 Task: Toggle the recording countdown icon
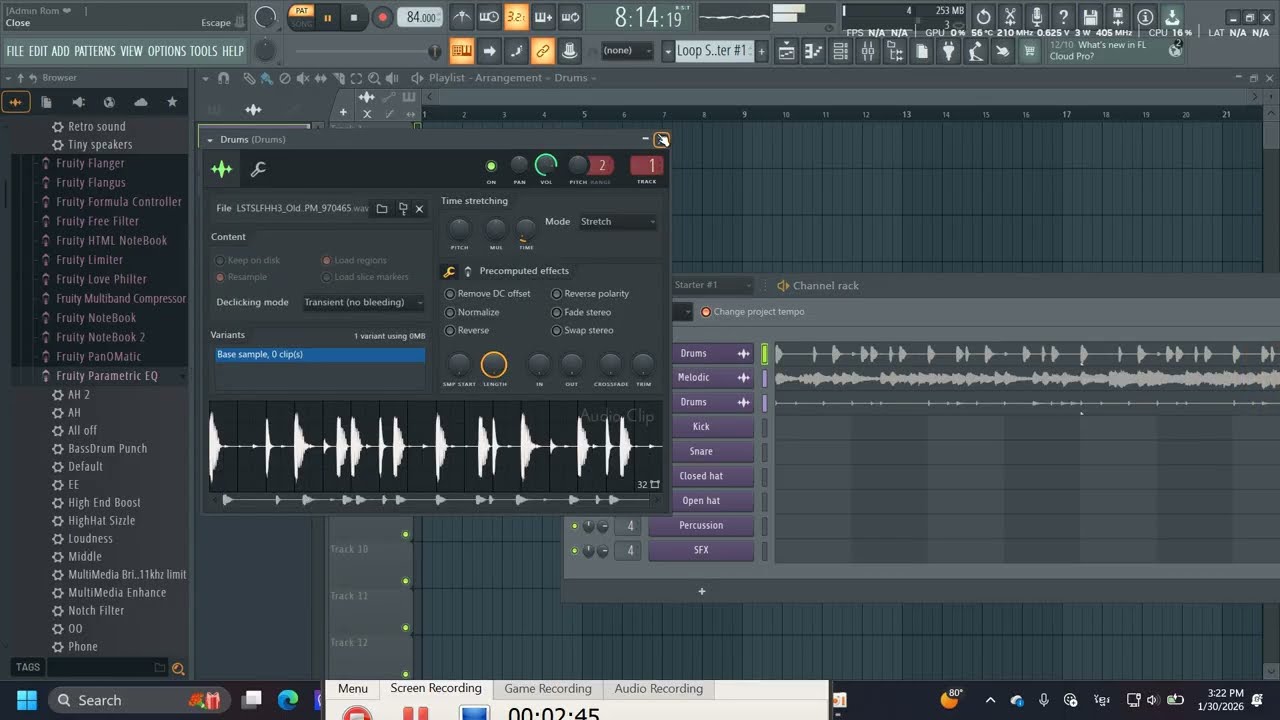pyautogui.click(x=516, y=17)
